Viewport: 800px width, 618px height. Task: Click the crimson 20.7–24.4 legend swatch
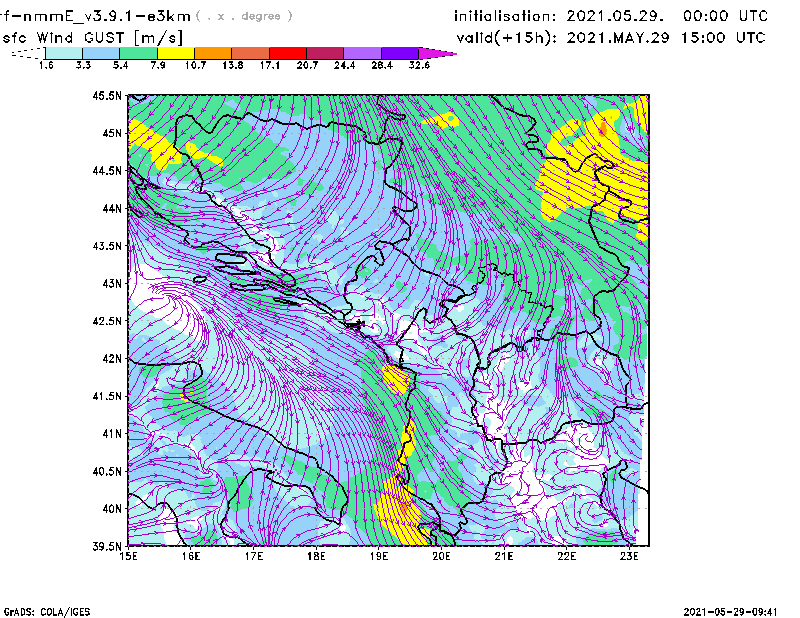[325, 53]
